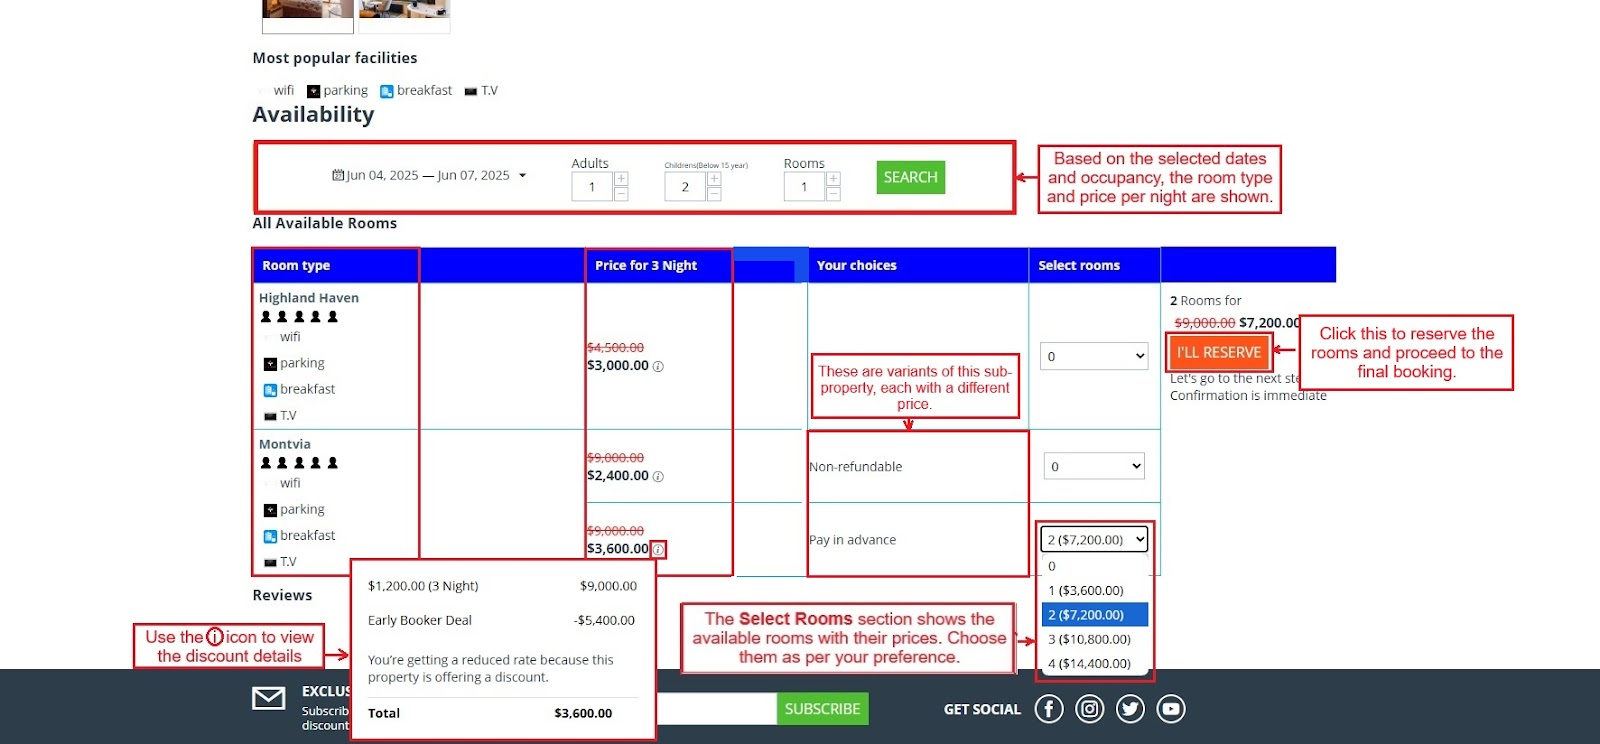This screenshot has height=744, width=1600.
Task: Expand Non-refundable room quantity dropdown
Action: (1094, 466)
